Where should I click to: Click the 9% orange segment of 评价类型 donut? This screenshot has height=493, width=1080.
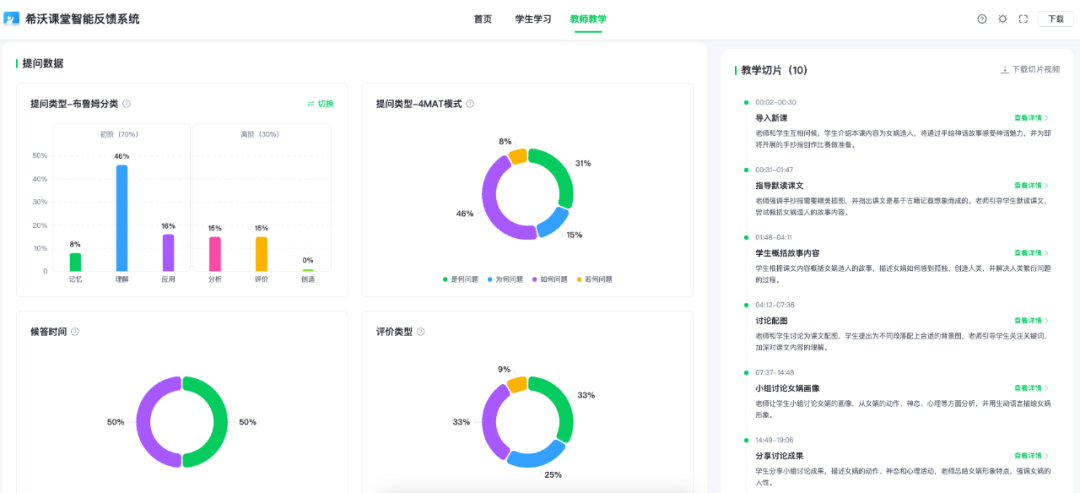517,384
